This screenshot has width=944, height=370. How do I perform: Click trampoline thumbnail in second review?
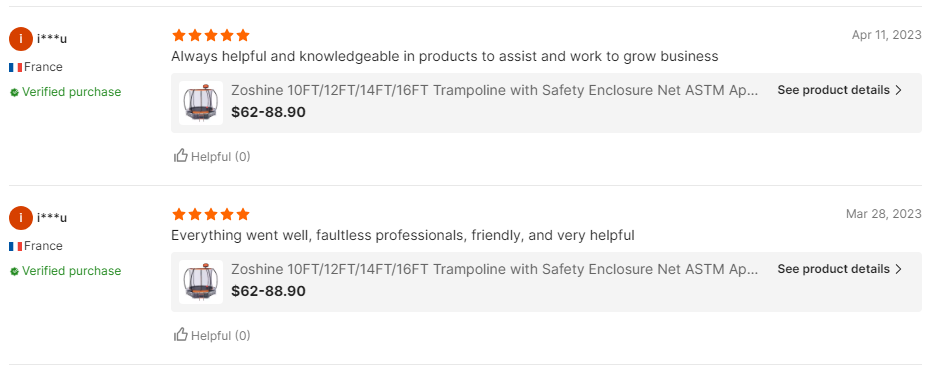coord(201,282)
